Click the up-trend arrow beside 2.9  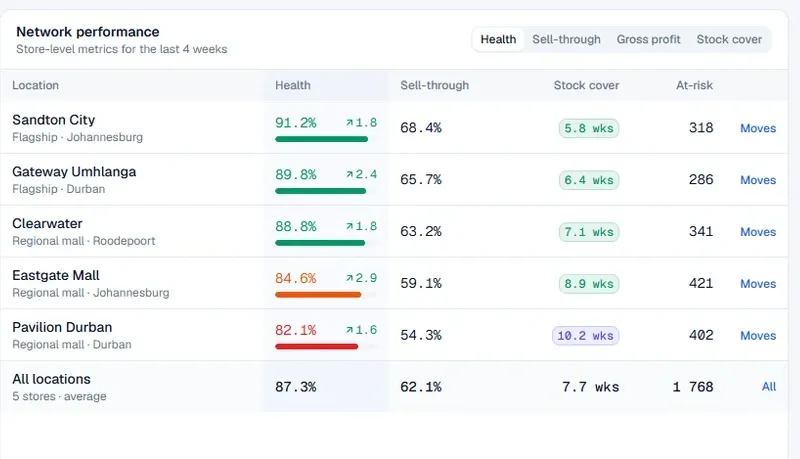point(349,278)
